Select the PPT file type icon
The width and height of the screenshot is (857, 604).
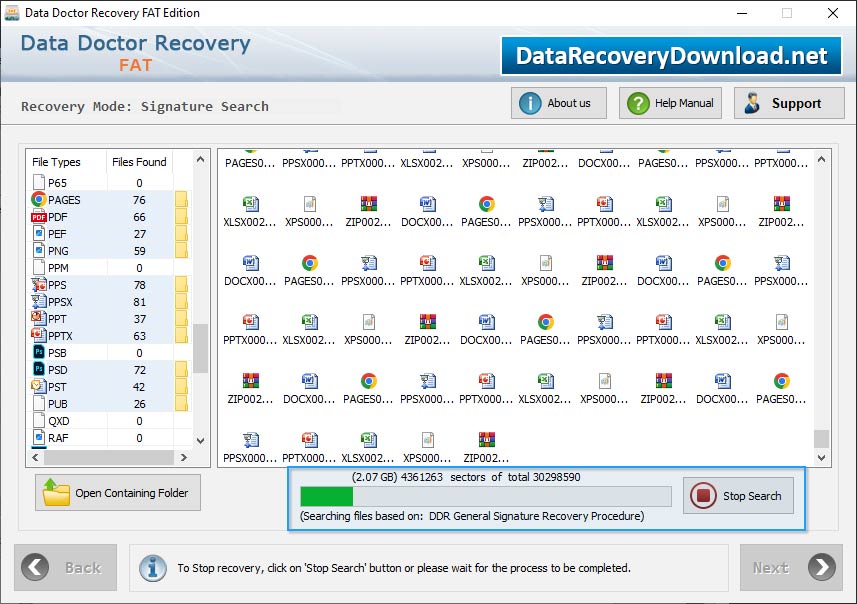tap(38, 319)
